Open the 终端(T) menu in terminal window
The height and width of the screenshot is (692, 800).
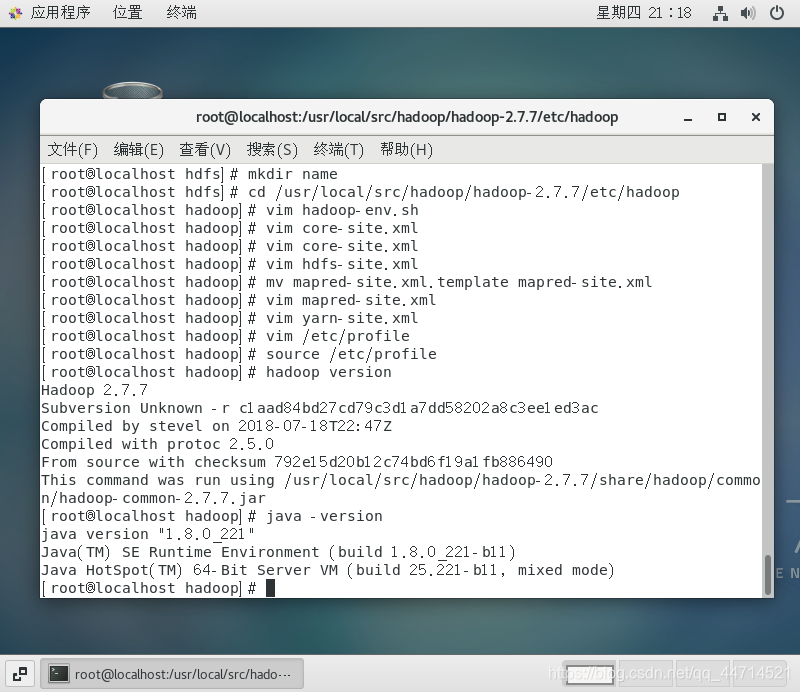point(338,150)
